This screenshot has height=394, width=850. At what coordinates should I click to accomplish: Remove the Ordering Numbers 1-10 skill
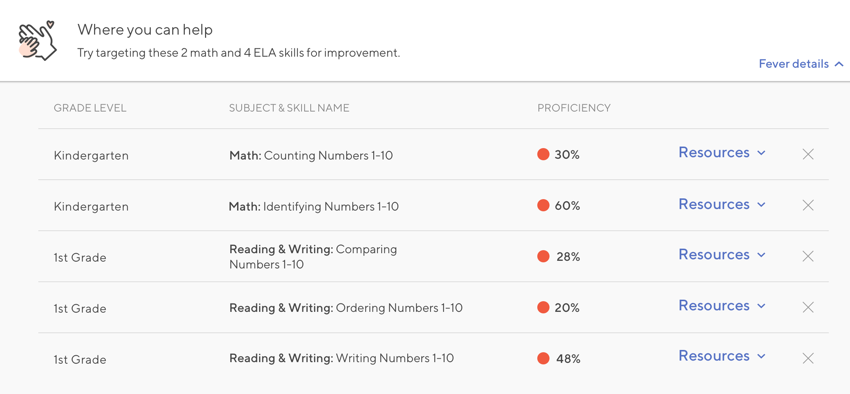pos(808,307)
